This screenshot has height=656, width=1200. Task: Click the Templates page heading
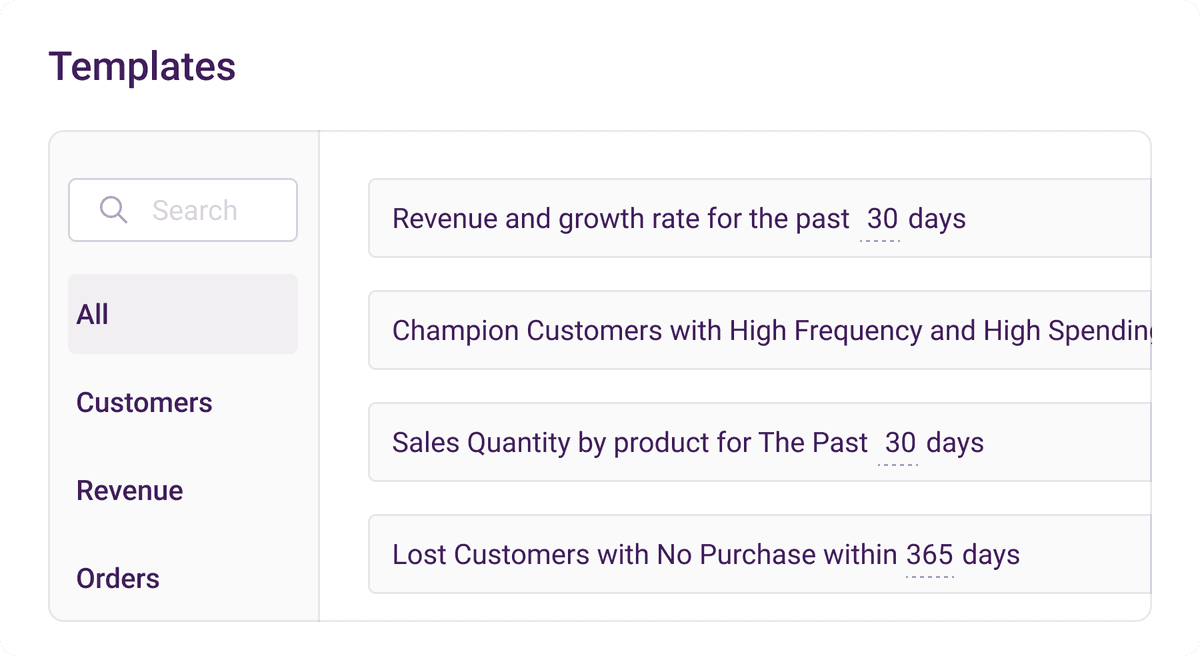(x=142, y=67)
